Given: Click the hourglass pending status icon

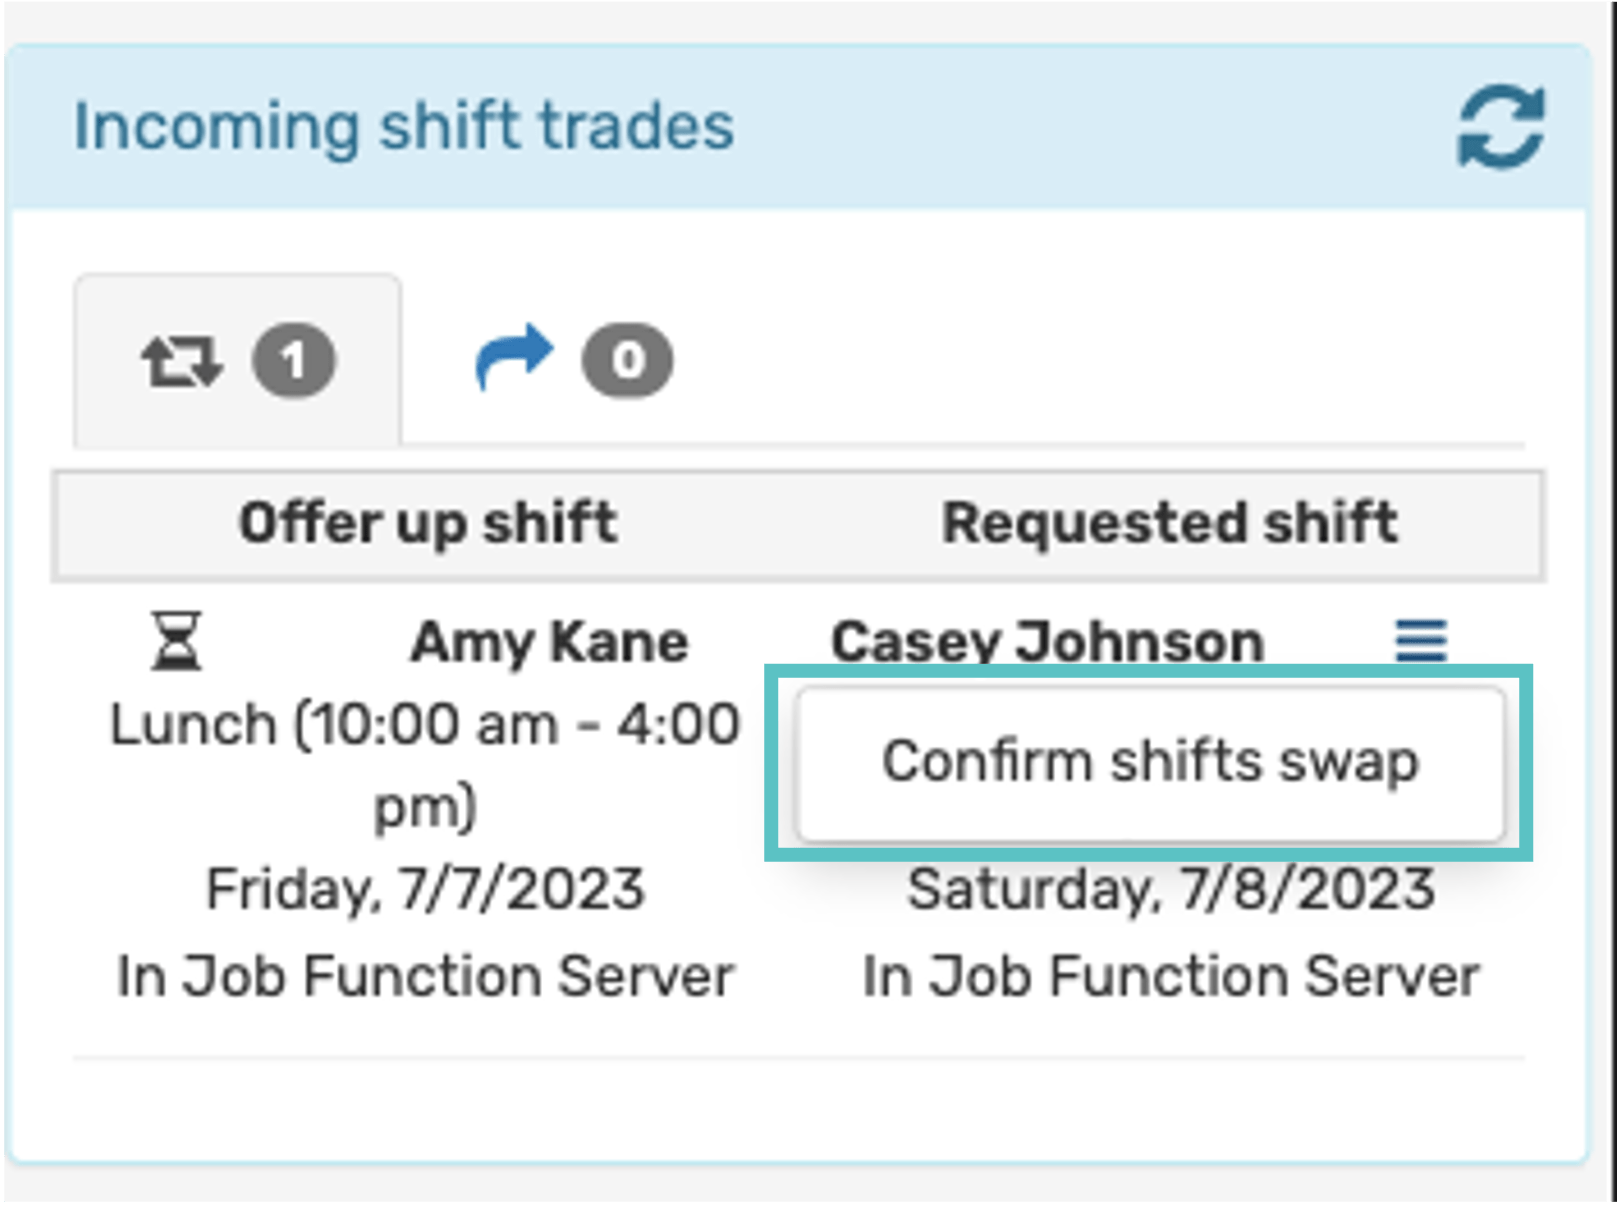Looking at the screenshot, I should [175, 641].
